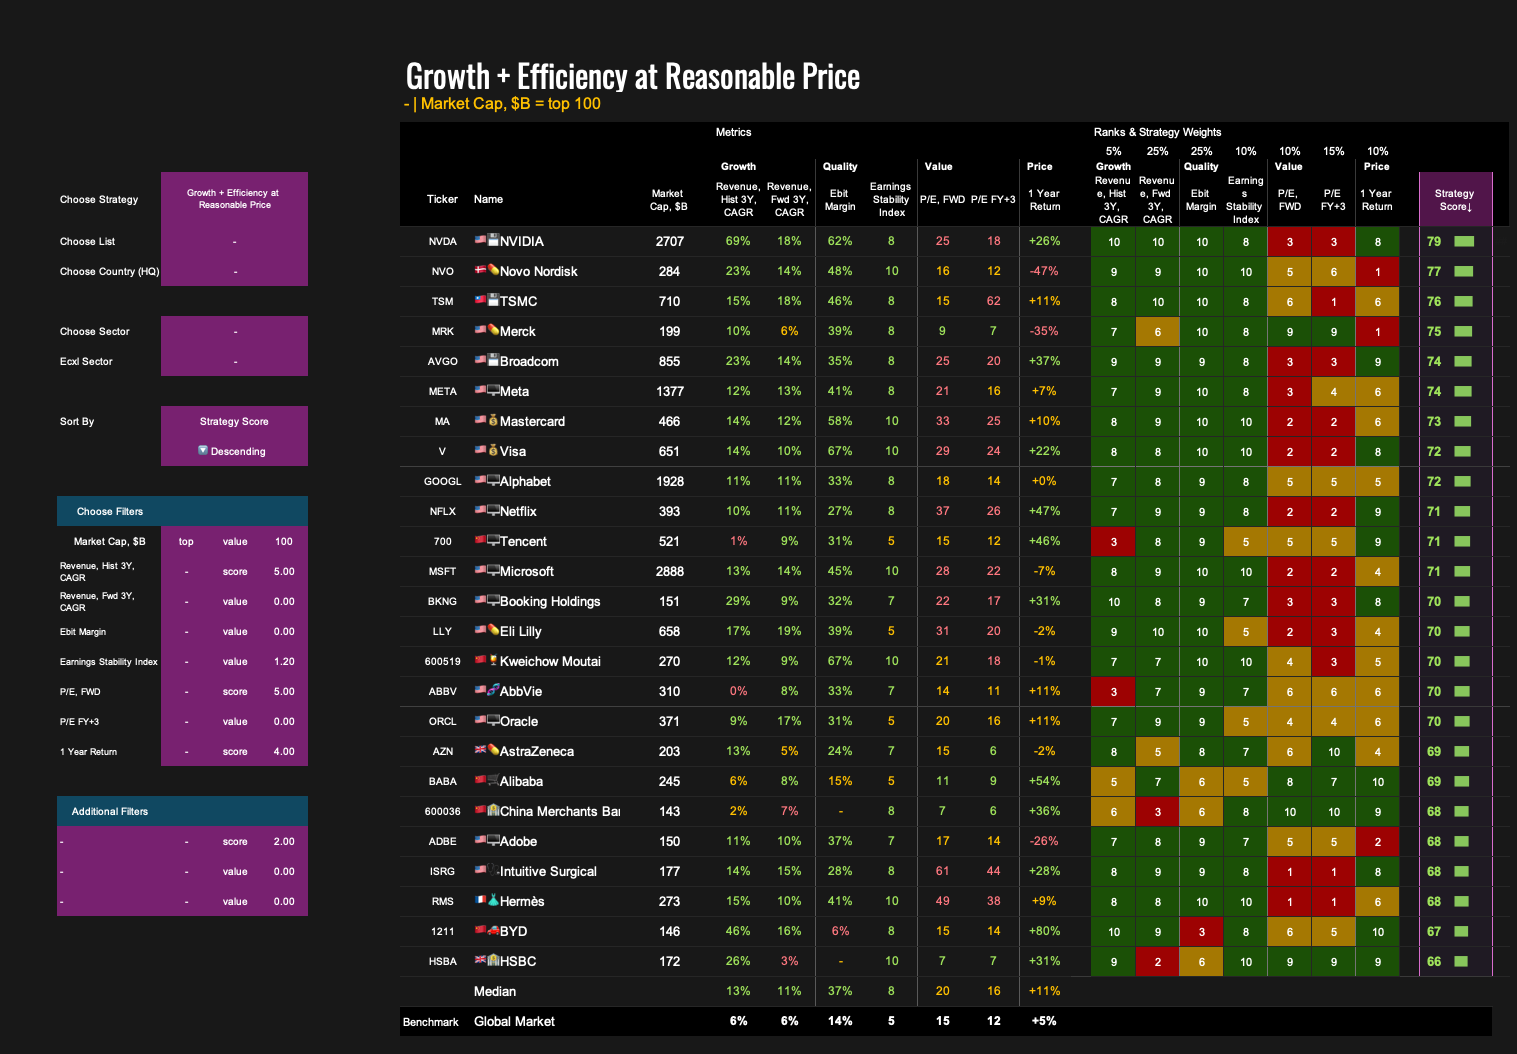Click the pill icon beside Eli Lilly
This screenshot has height=1054, width=1517.
tap(493, 630)
